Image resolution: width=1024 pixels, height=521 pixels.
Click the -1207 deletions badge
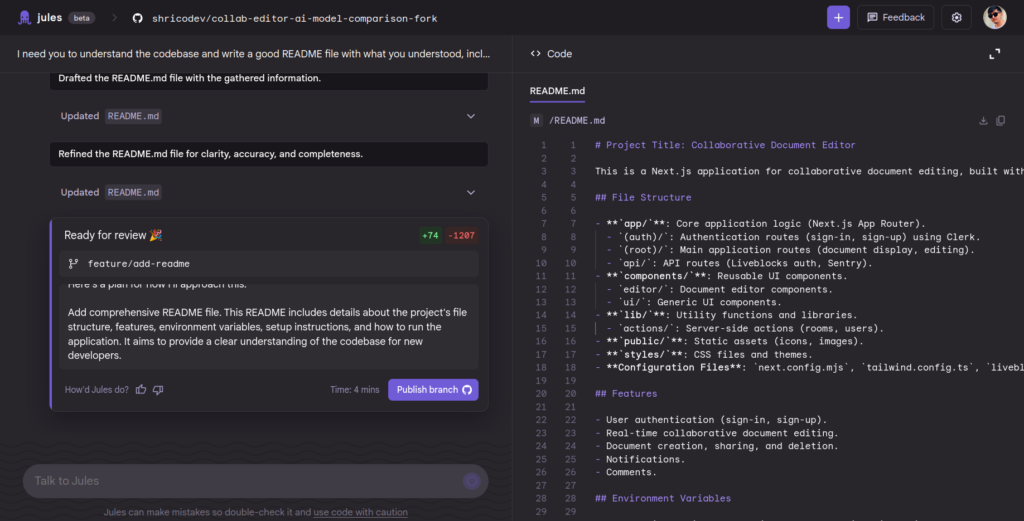(462, 236)
